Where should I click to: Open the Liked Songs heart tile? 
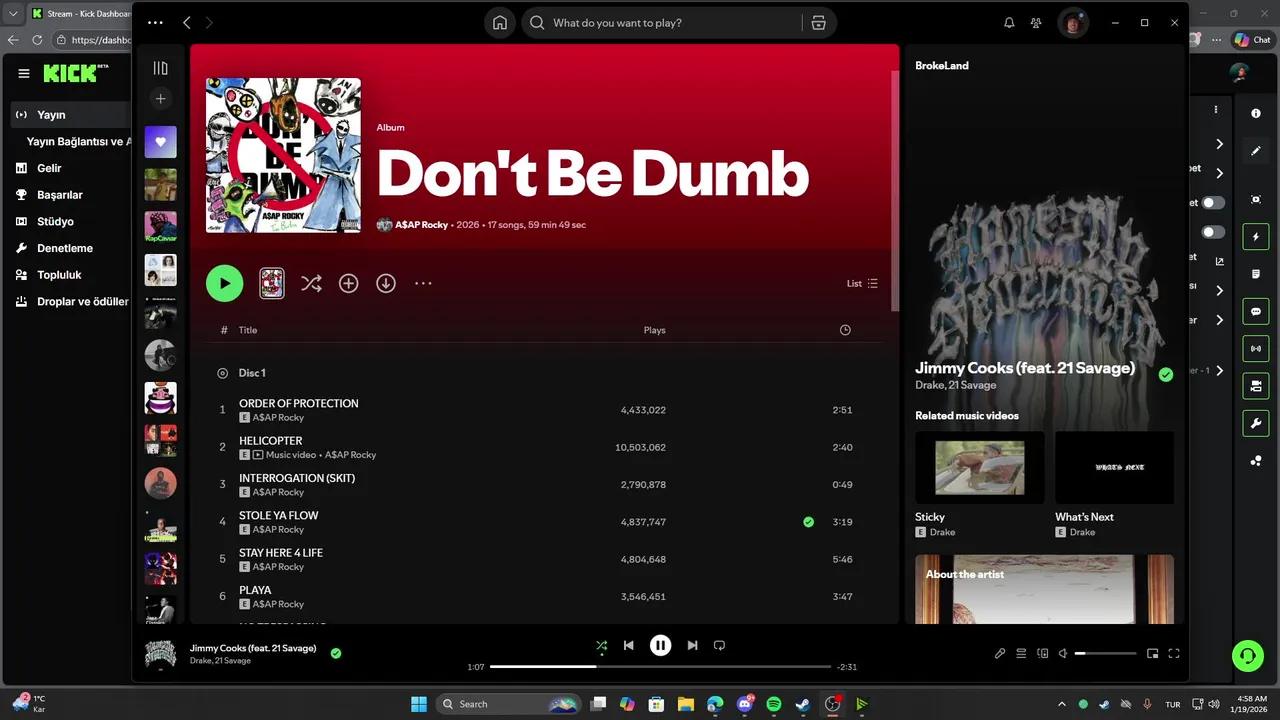tap(160, 142)
